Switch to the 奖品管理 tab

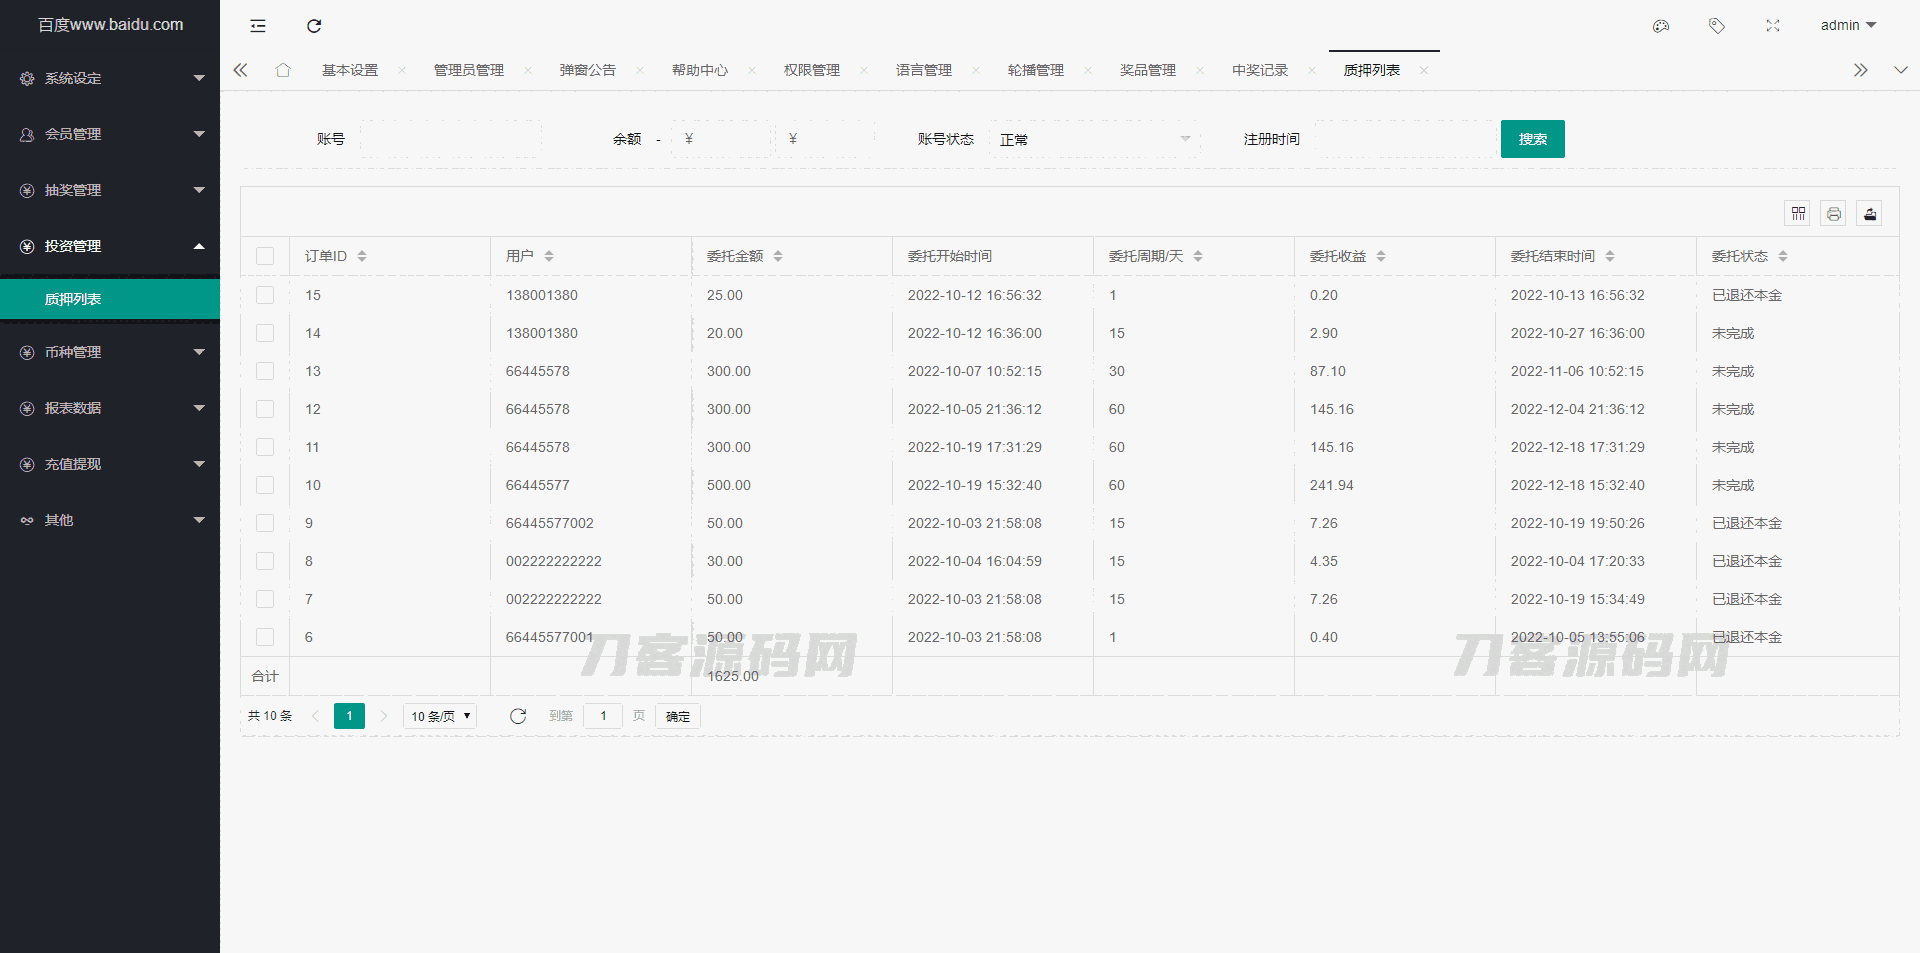[1147, 70]
